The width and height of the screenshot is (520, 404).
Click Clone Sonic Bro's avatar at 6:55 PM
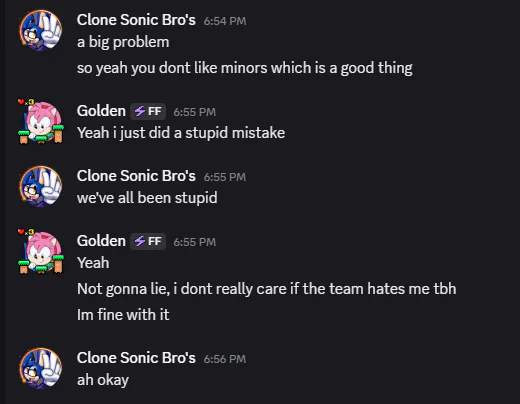click(x=41, y=186)
